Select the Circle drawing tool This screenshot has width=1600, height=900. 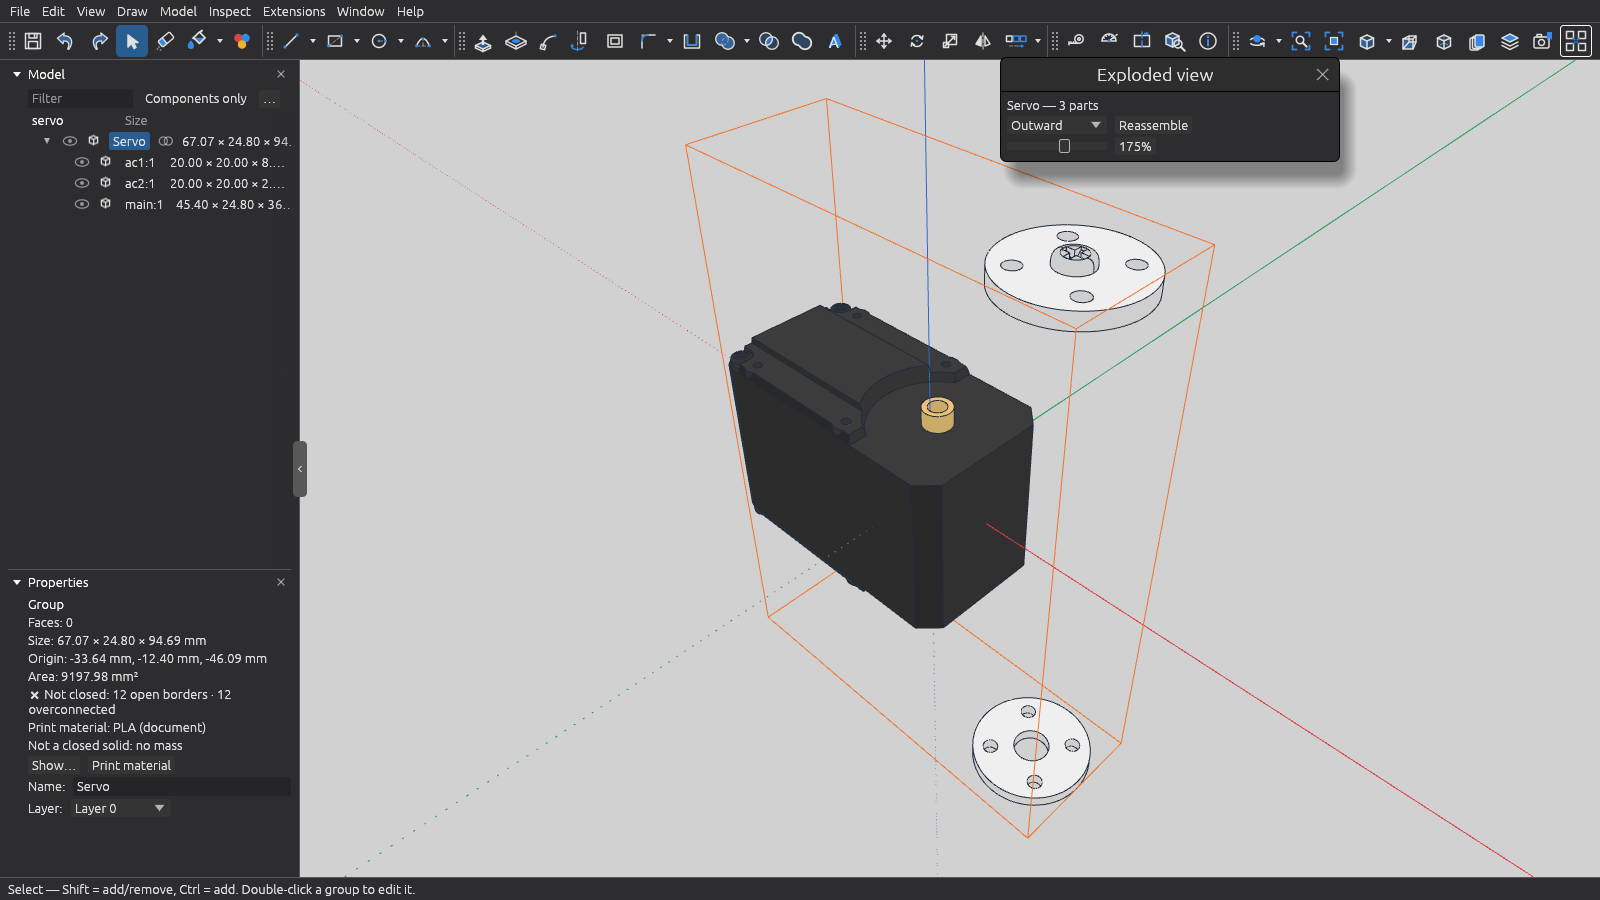tap(379, 41)
